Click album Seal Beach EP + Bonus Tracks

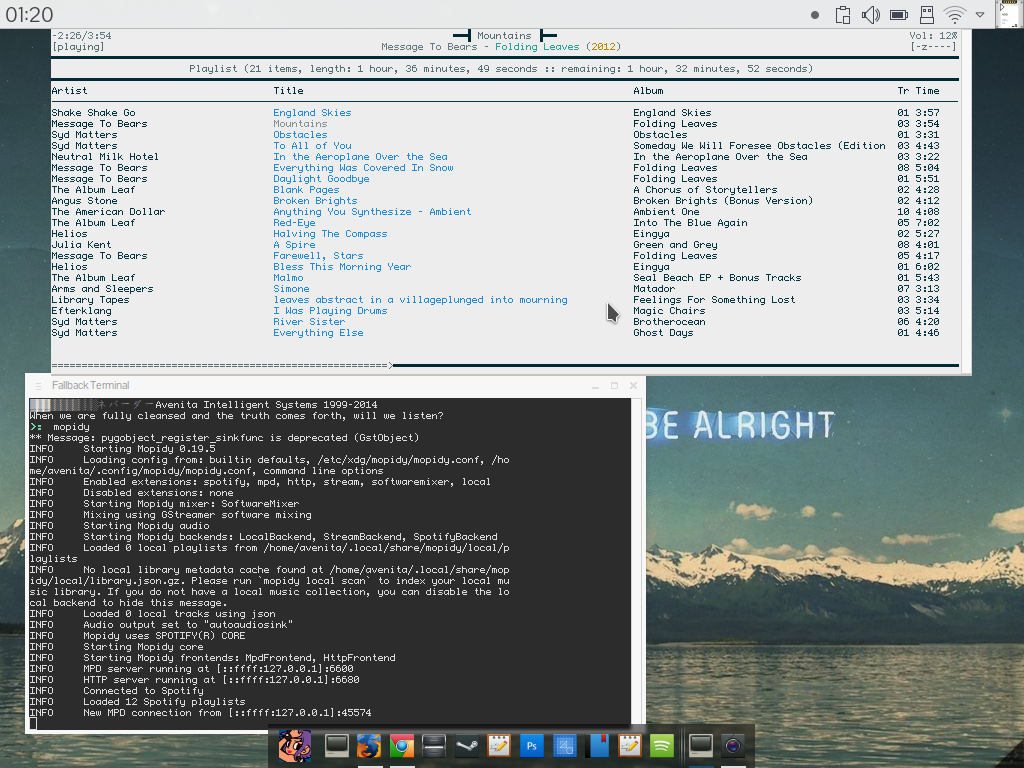coord(717,278)
